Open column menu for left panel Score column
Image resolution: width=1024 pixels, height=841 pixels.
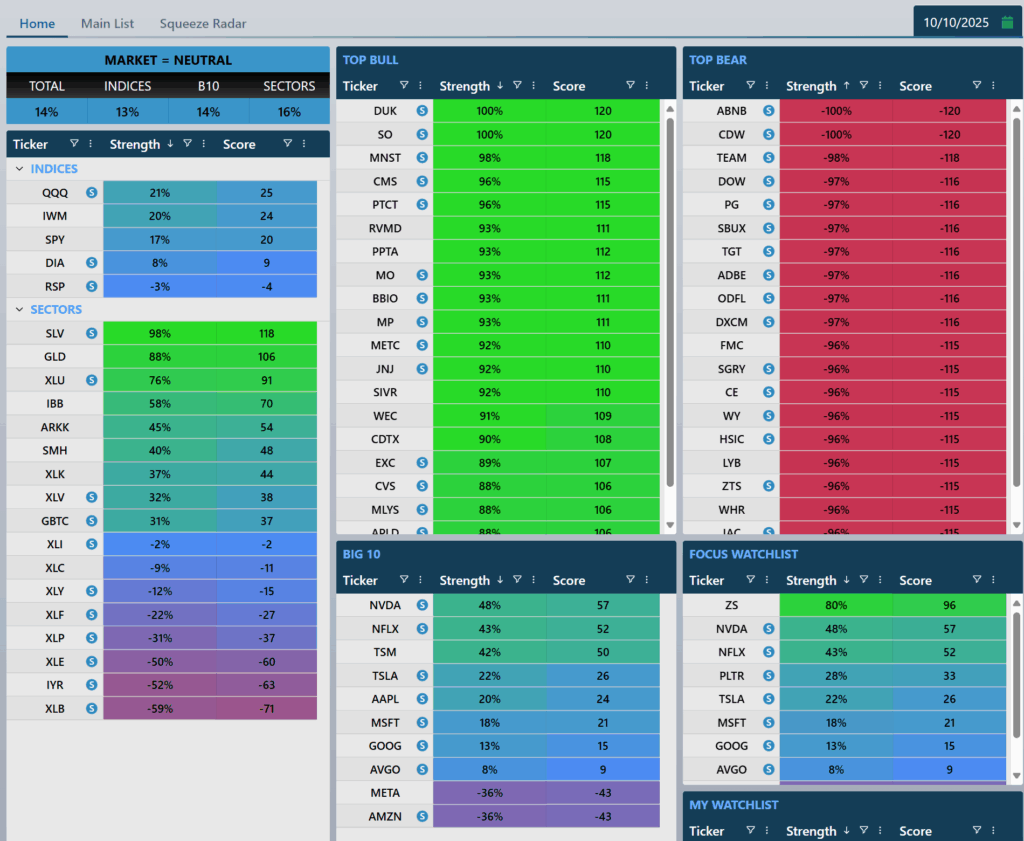tap(303, 144)
